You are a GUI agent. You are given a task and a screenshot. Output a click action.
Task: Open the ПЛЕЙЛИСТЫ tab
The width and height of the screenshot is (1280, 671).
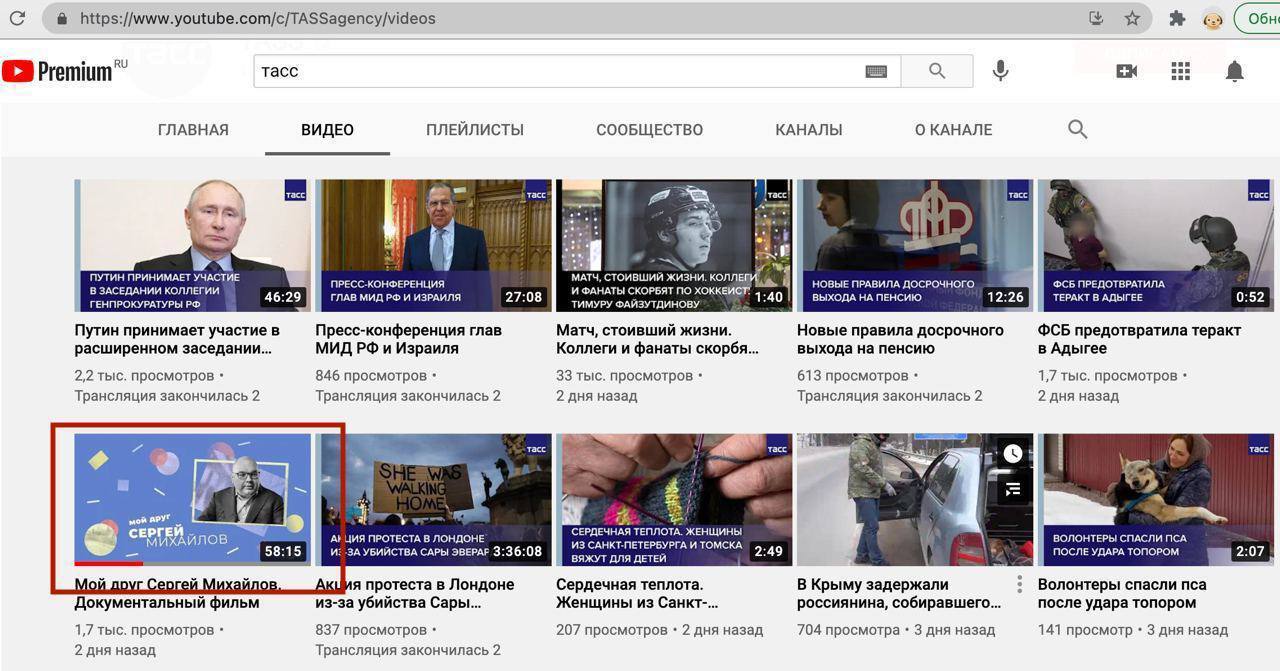pyautogui.click(x=475, y=130)
